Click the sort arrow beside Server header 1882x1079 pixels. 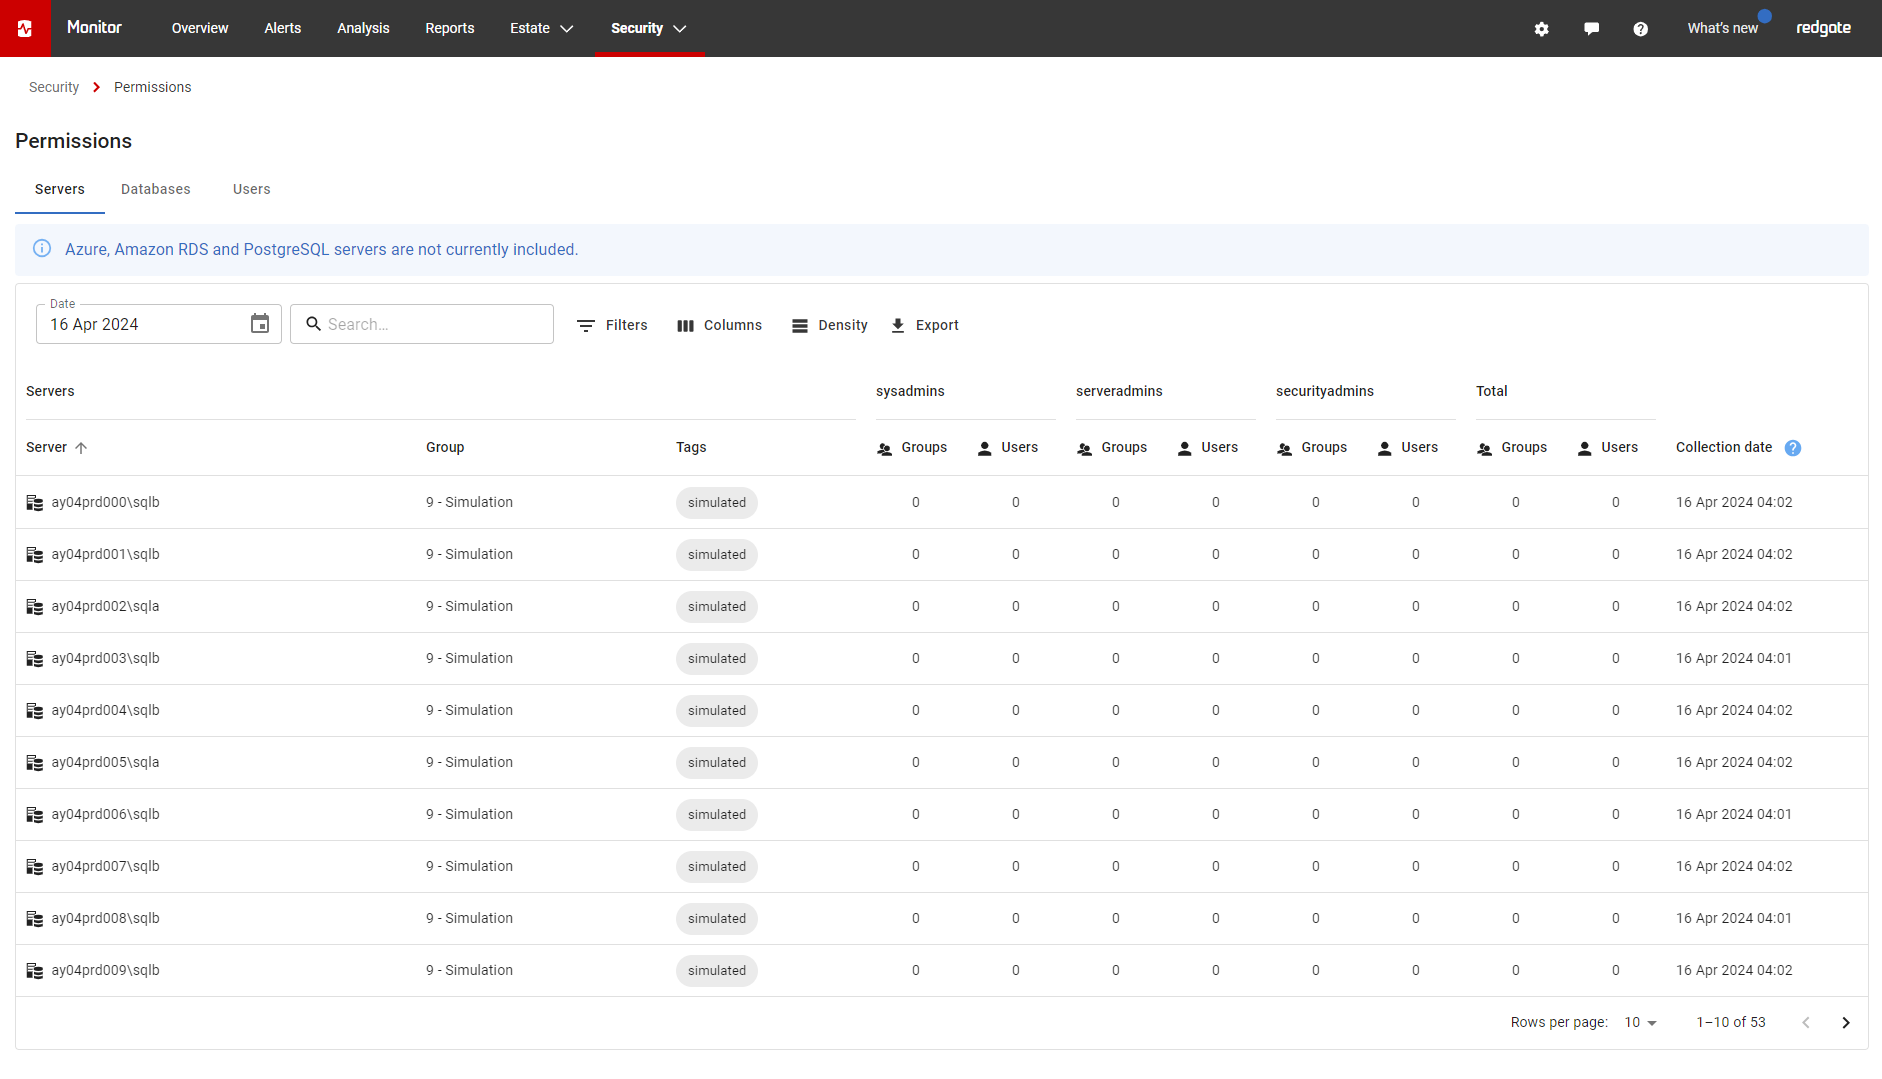(x=81, y=448)
